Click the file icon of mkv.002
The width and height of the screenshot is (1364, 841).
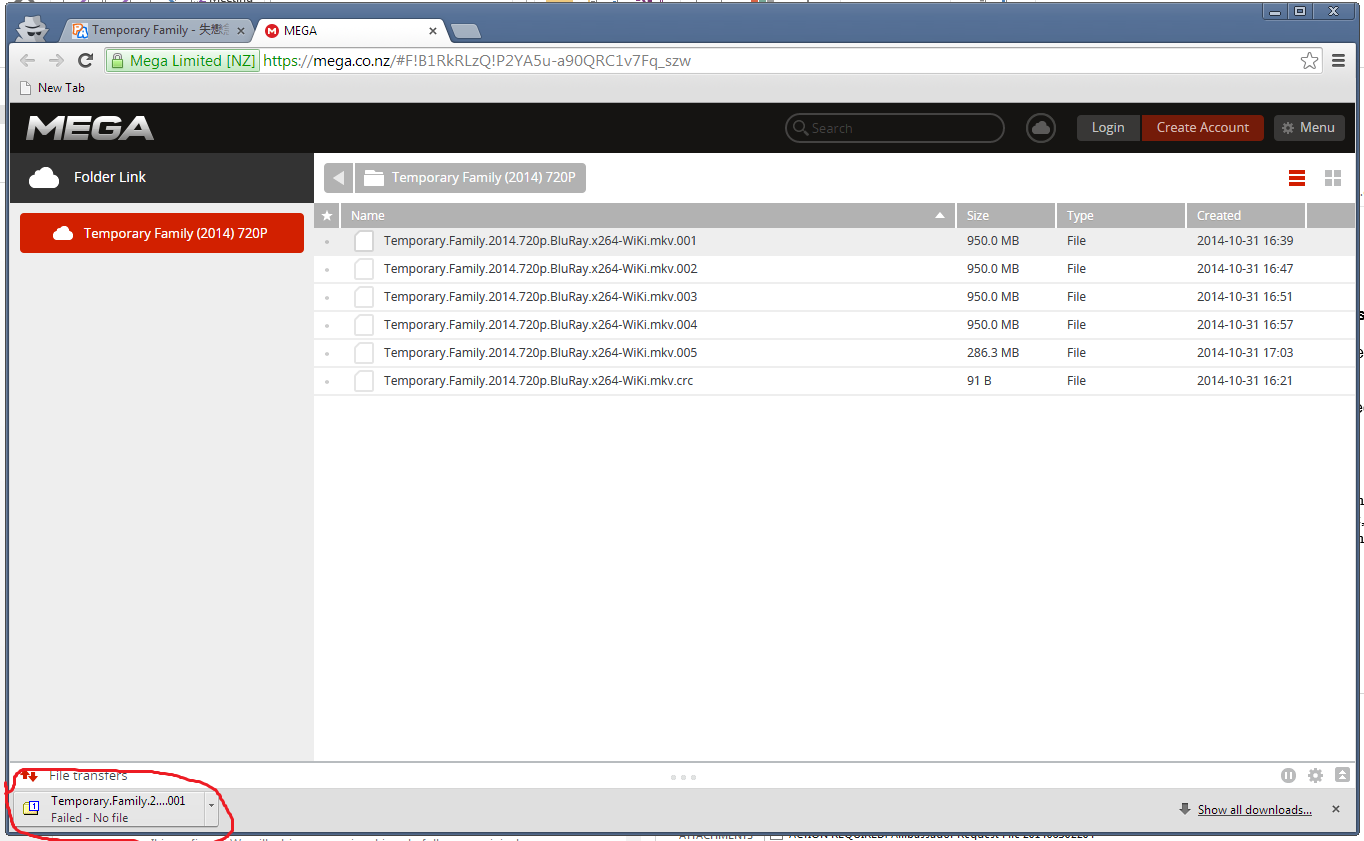click(x=364, y=269)
